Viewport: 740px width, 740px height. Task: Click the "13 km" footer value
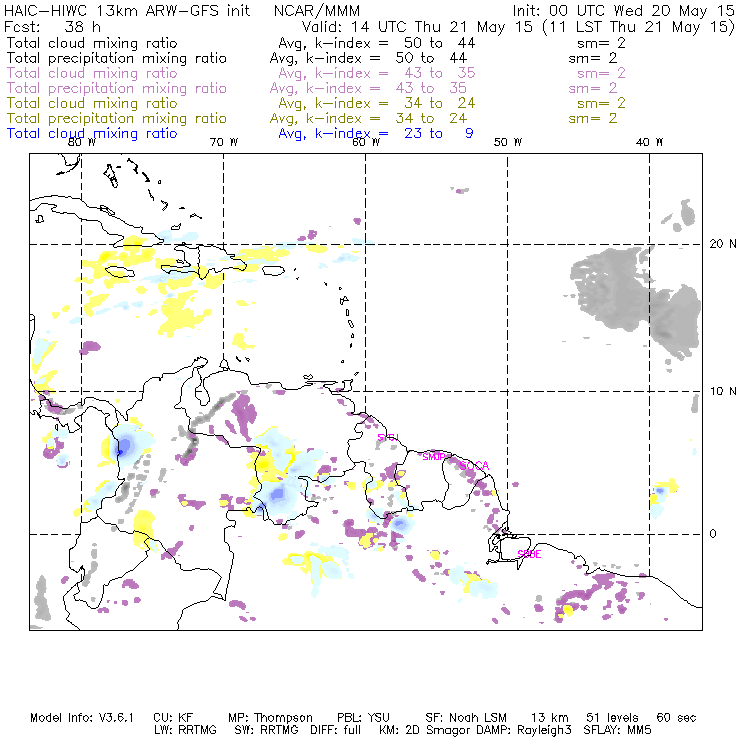(x=550, y=718)
